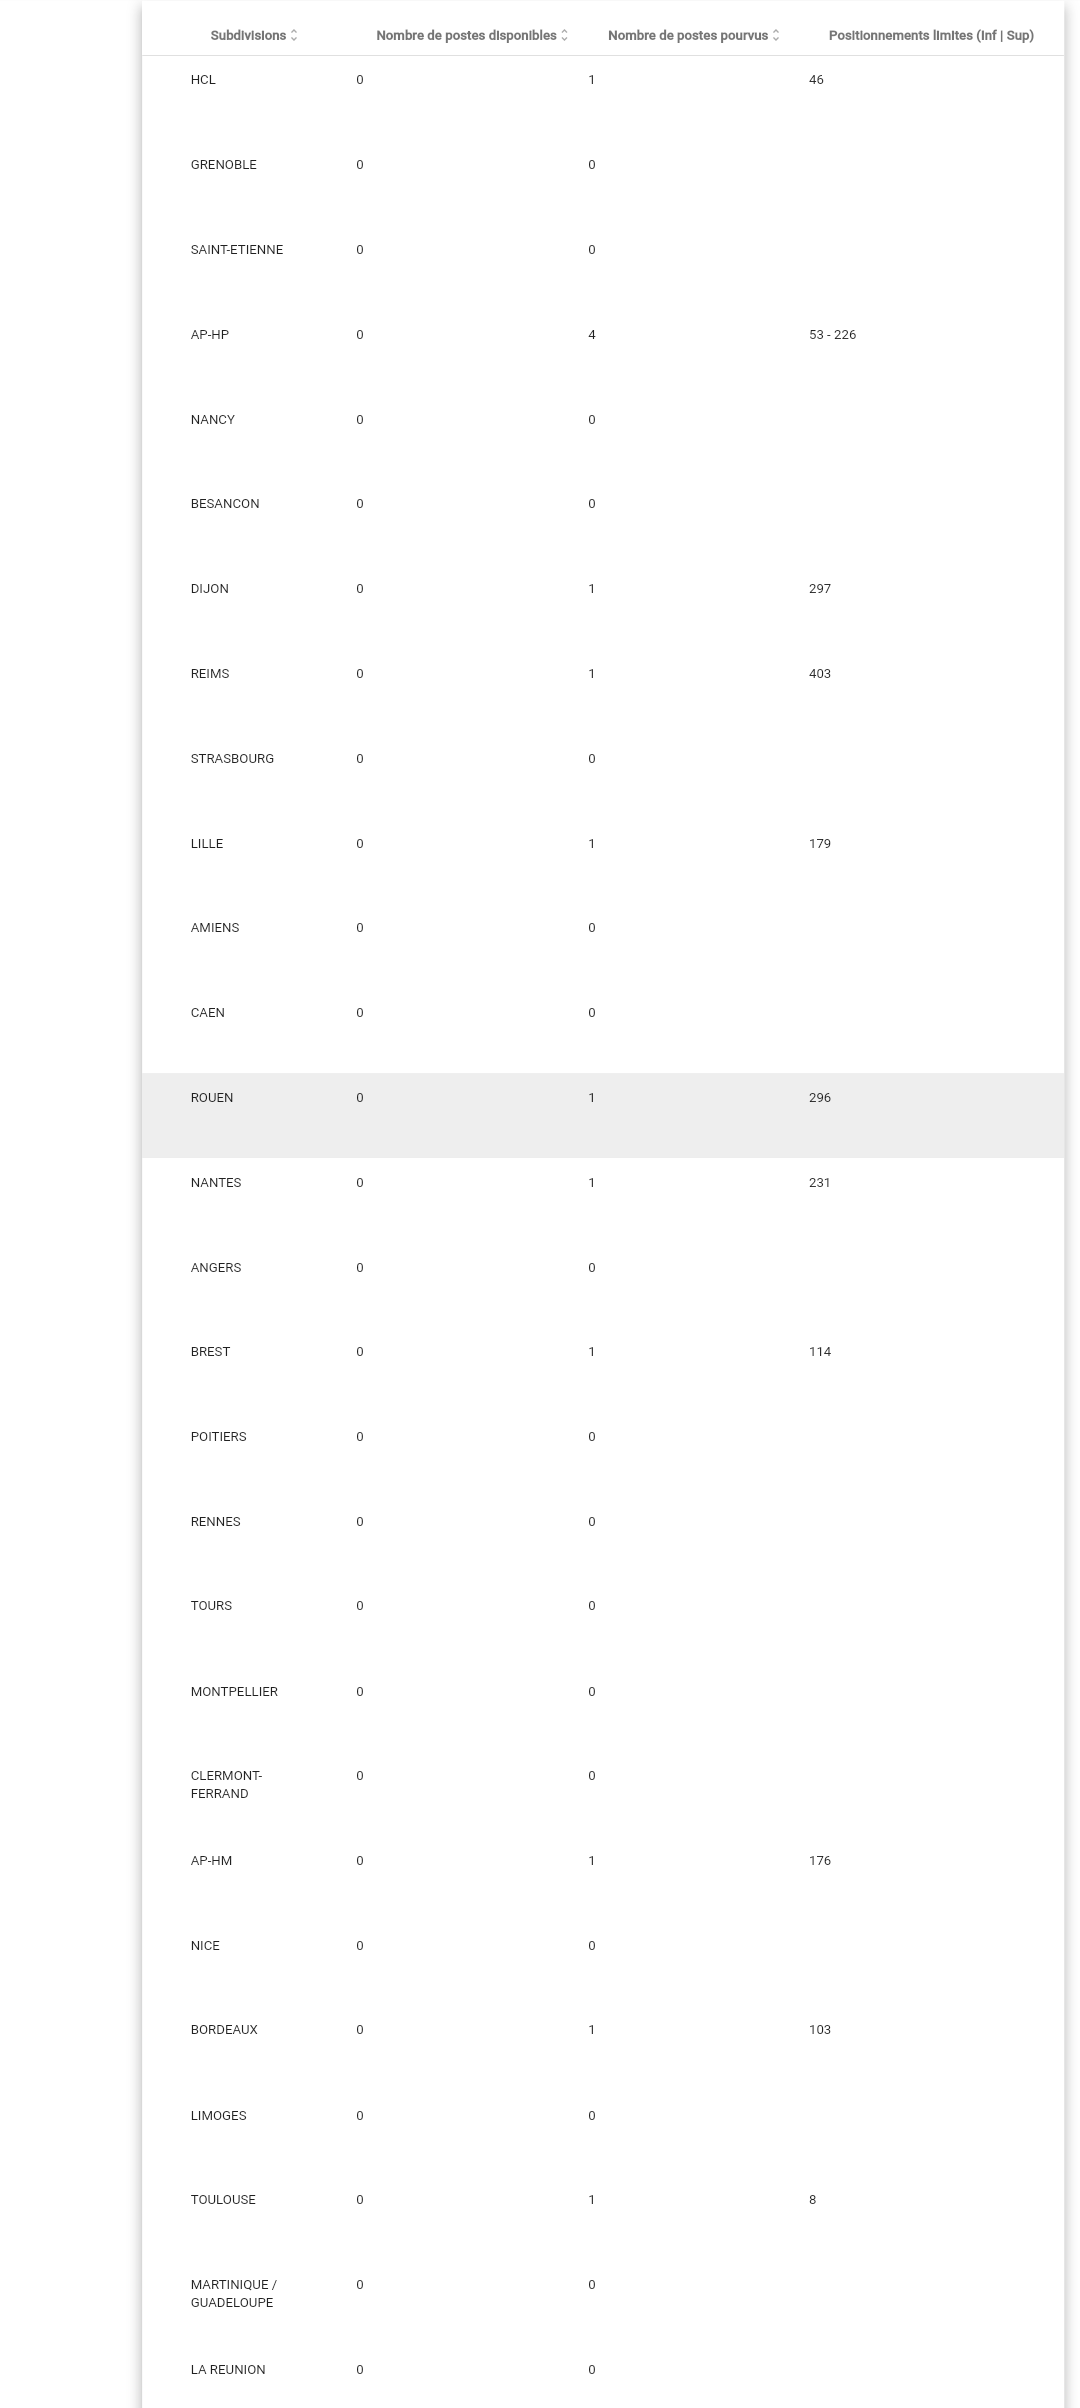Screen dimensions: 1080x2408
Task: Click the BORDEAUX positioning value 103
Action: (820, 2030)
